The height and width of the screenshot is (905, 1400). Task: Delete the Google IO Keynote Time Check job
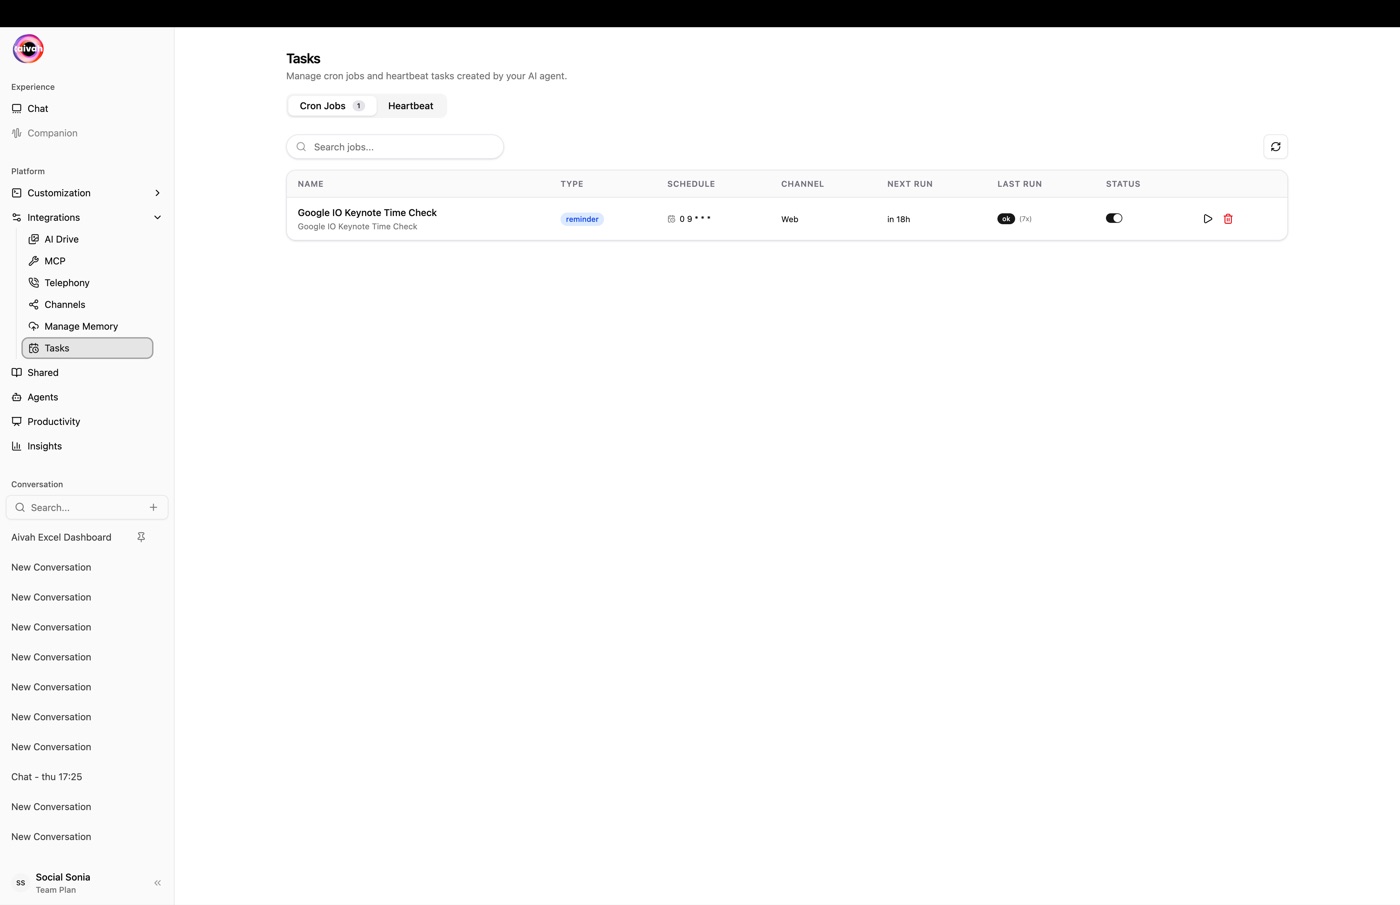tap(1228, 219)
